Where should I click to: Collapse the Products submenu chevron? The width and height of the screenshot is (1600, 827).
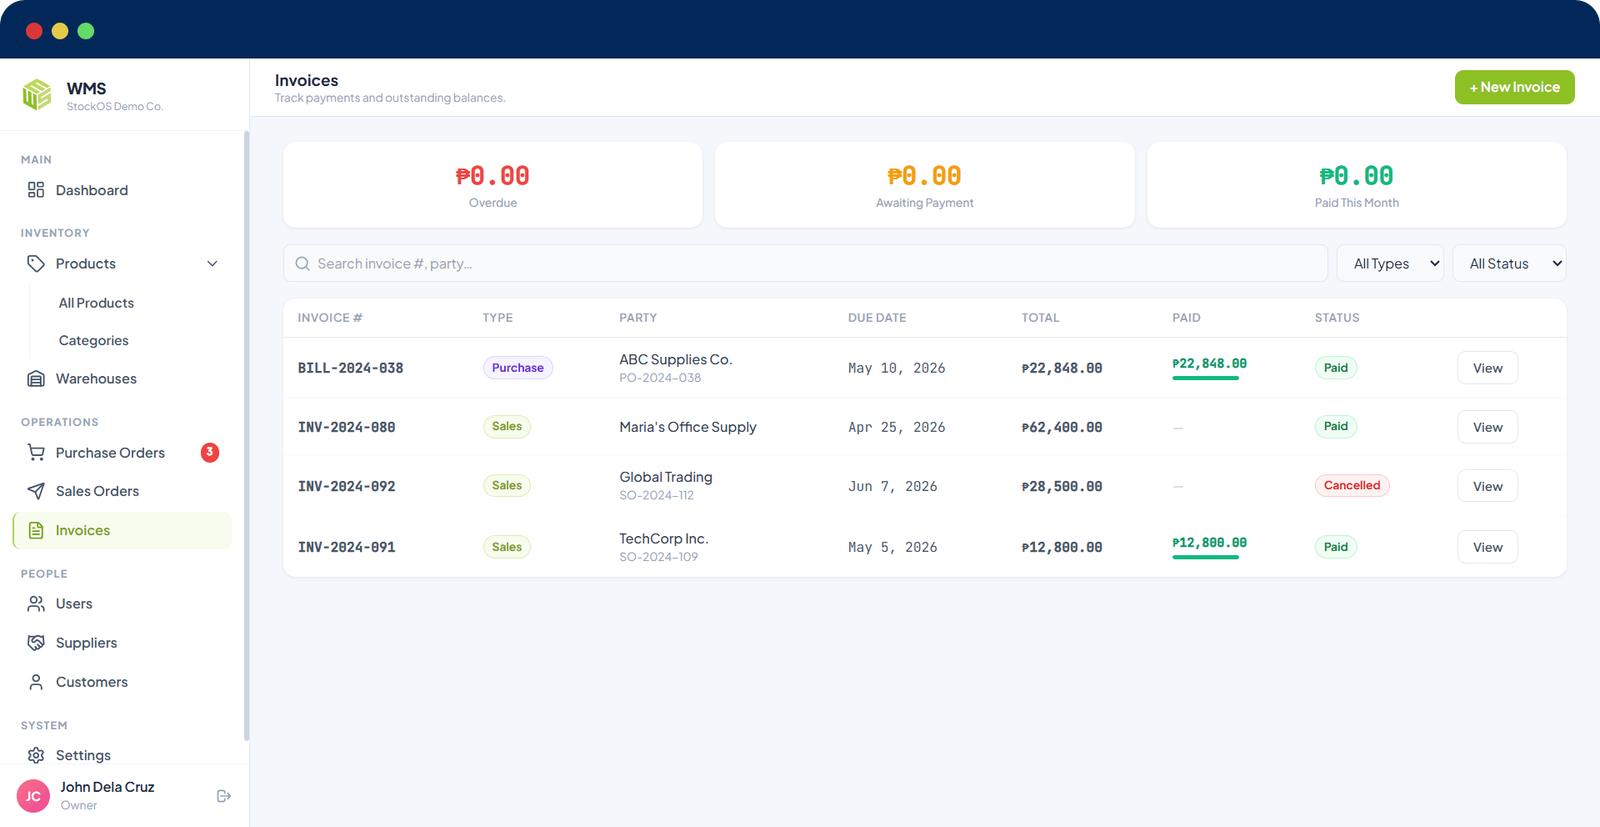[x=212, y=264]
